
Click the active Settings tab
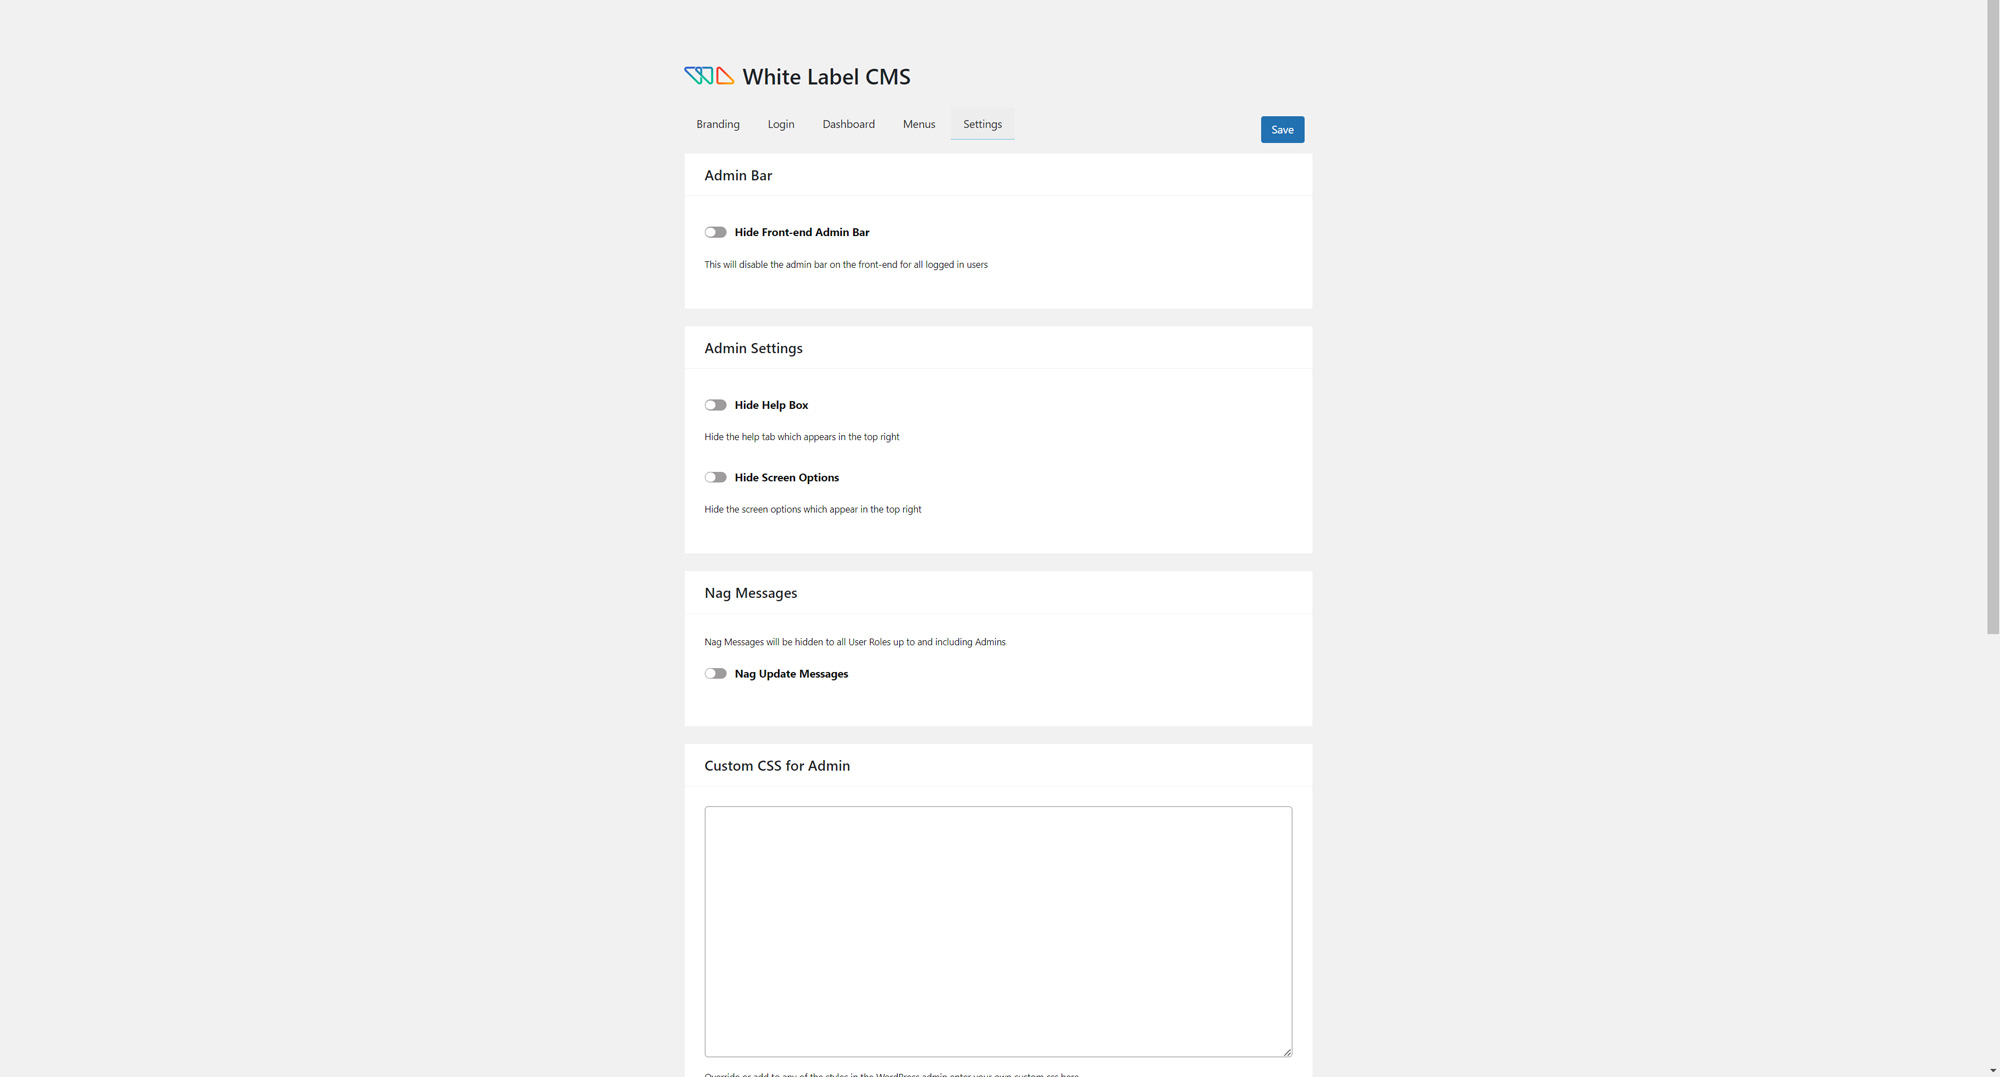click(982, 124)
